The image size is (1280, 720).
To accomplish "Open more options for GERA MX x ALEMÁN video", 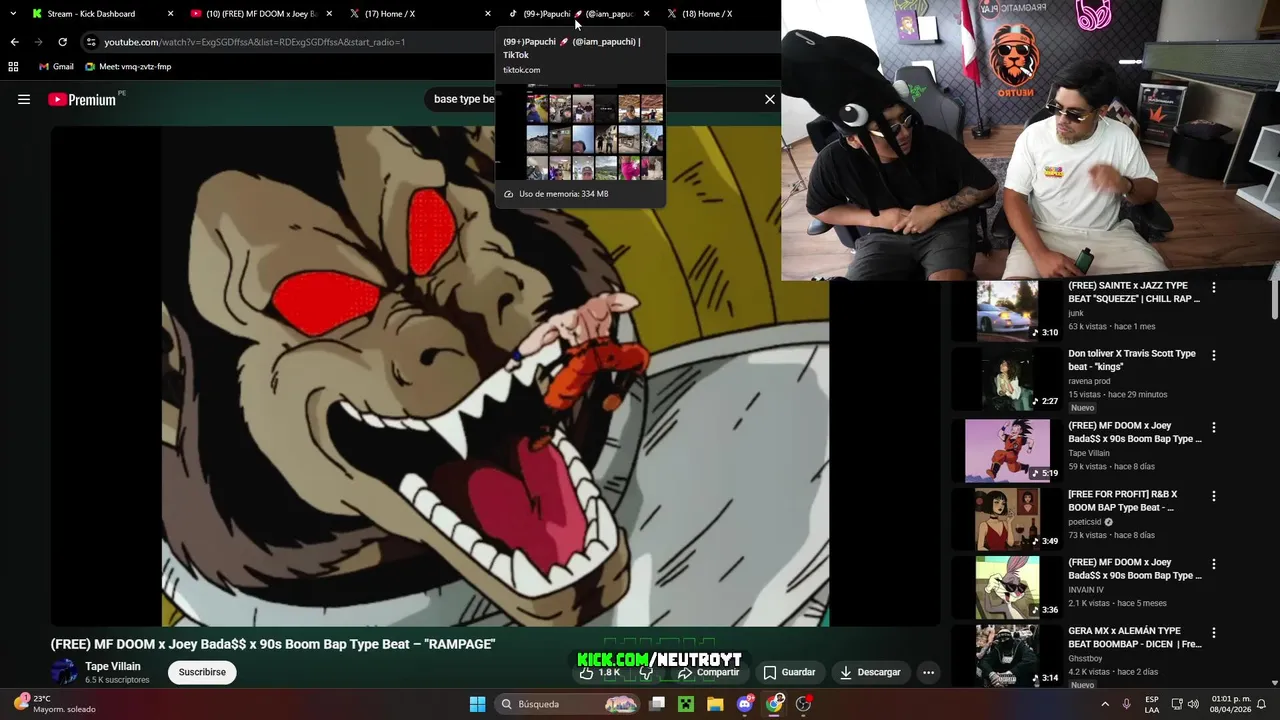I will coord(1214,633).
